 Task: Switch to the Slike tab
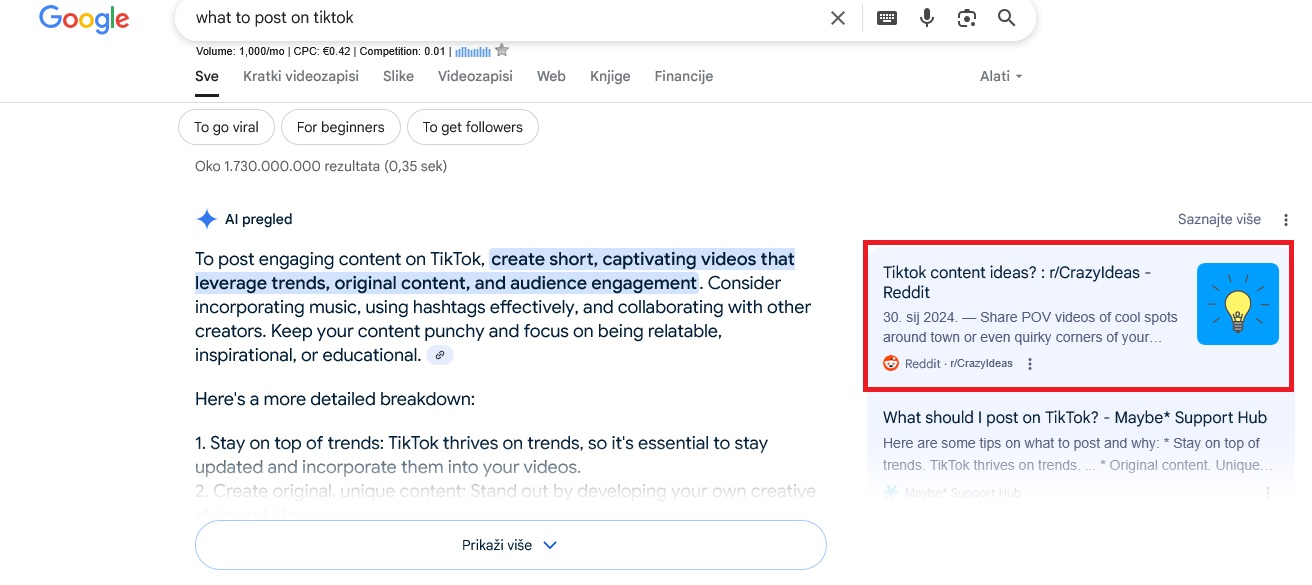(x=398, y=76)
